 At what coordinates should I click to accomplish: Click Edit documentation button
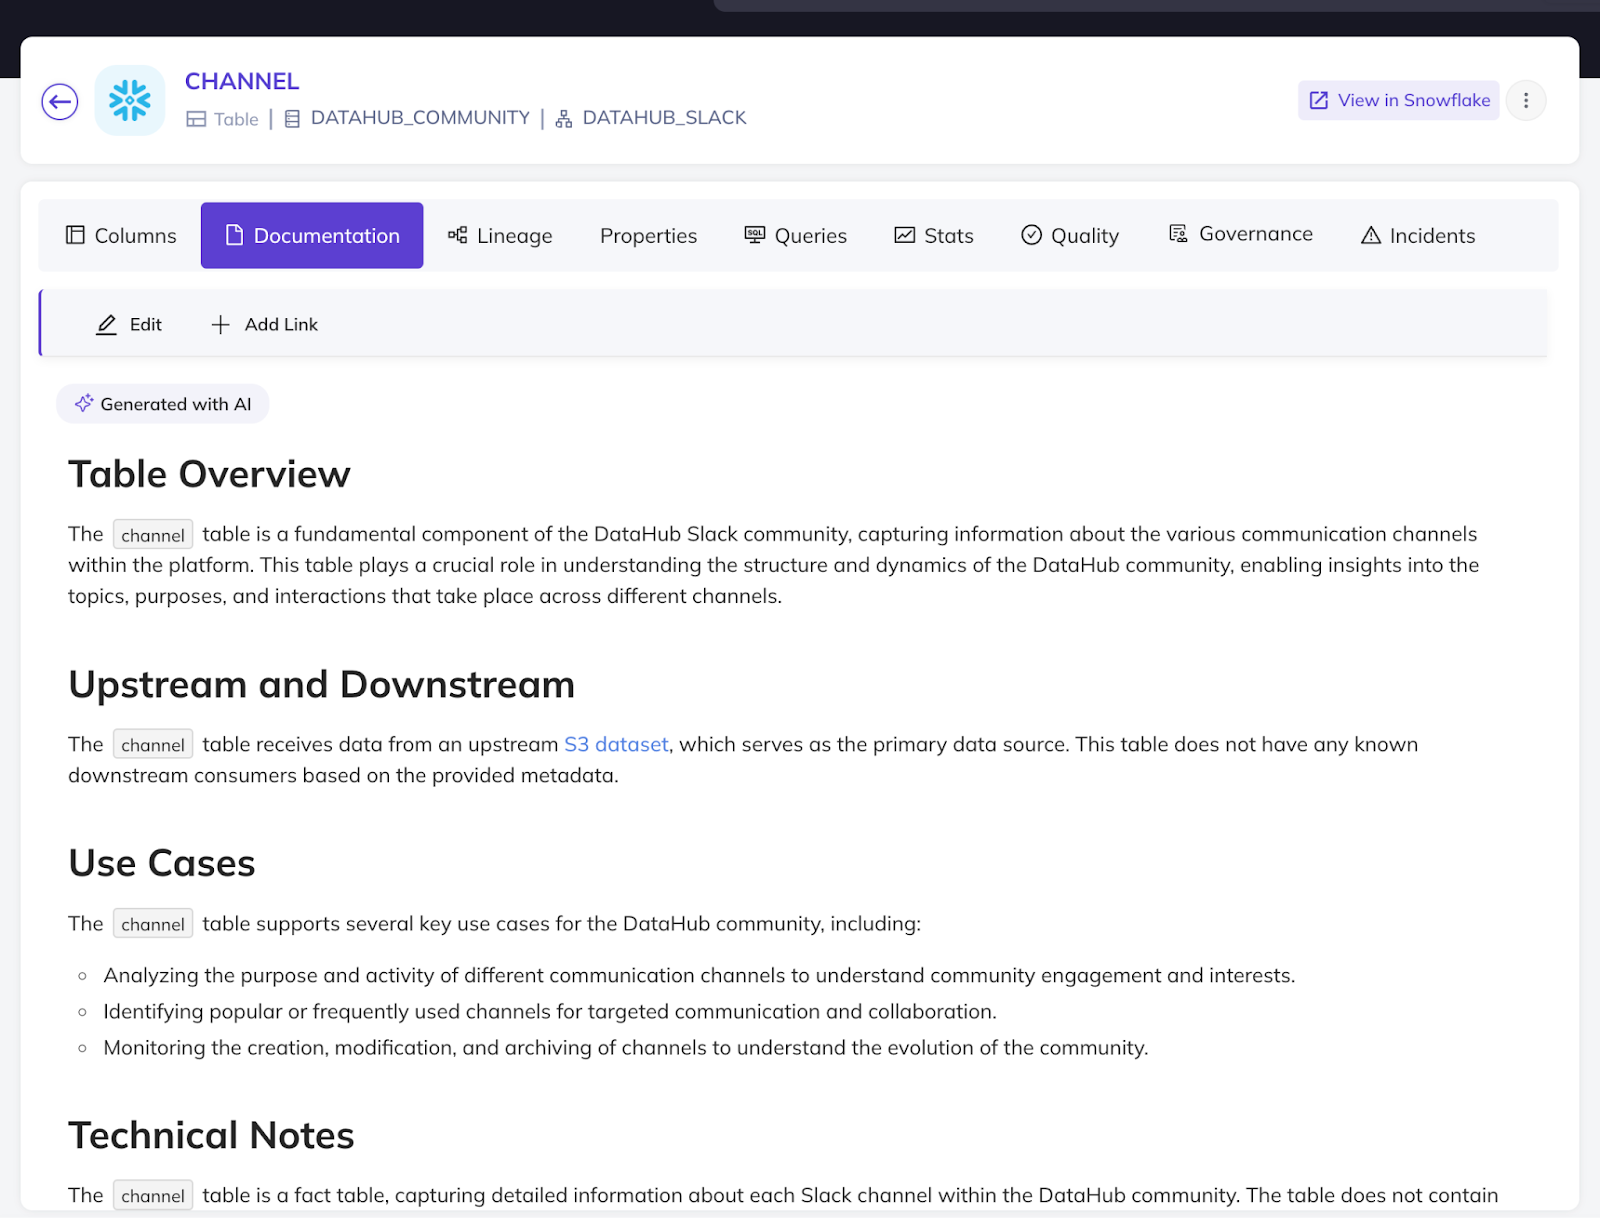point(129,324)
